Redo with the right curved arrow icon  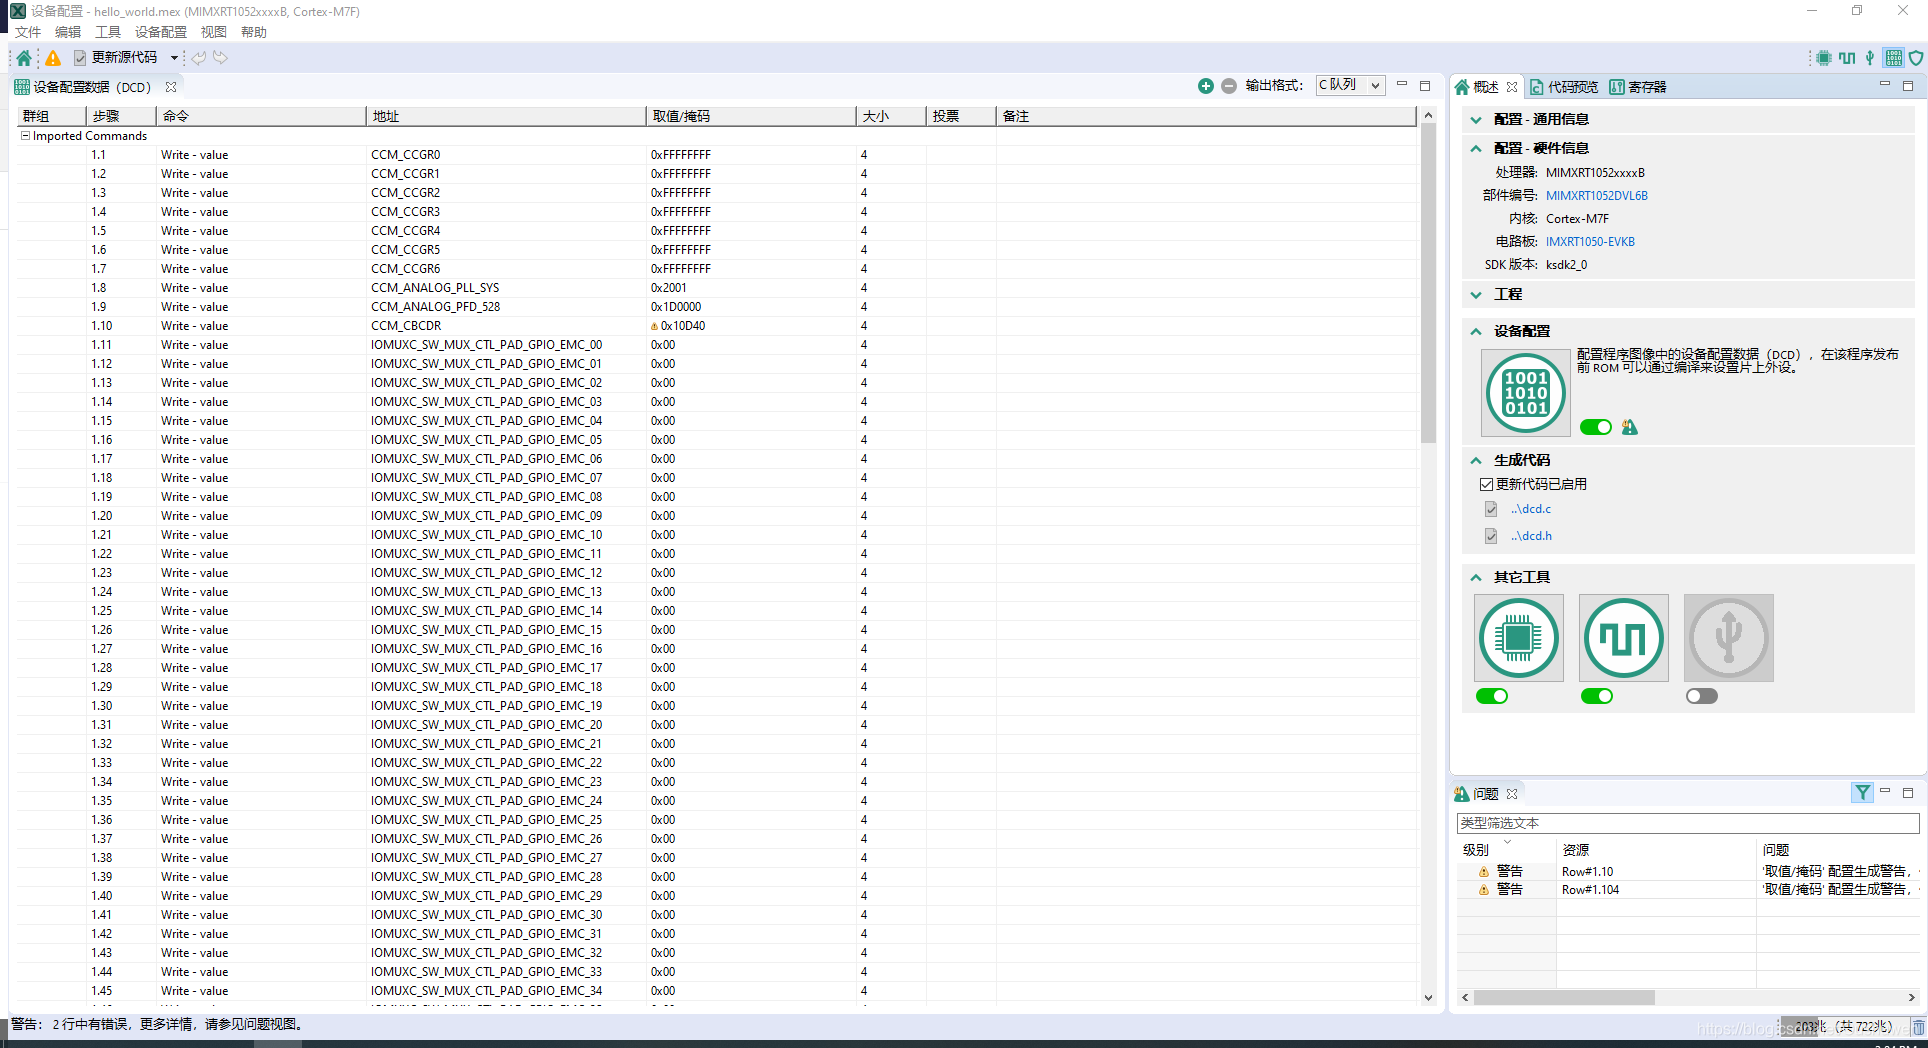pyautogui.click(x=220, y=58)
